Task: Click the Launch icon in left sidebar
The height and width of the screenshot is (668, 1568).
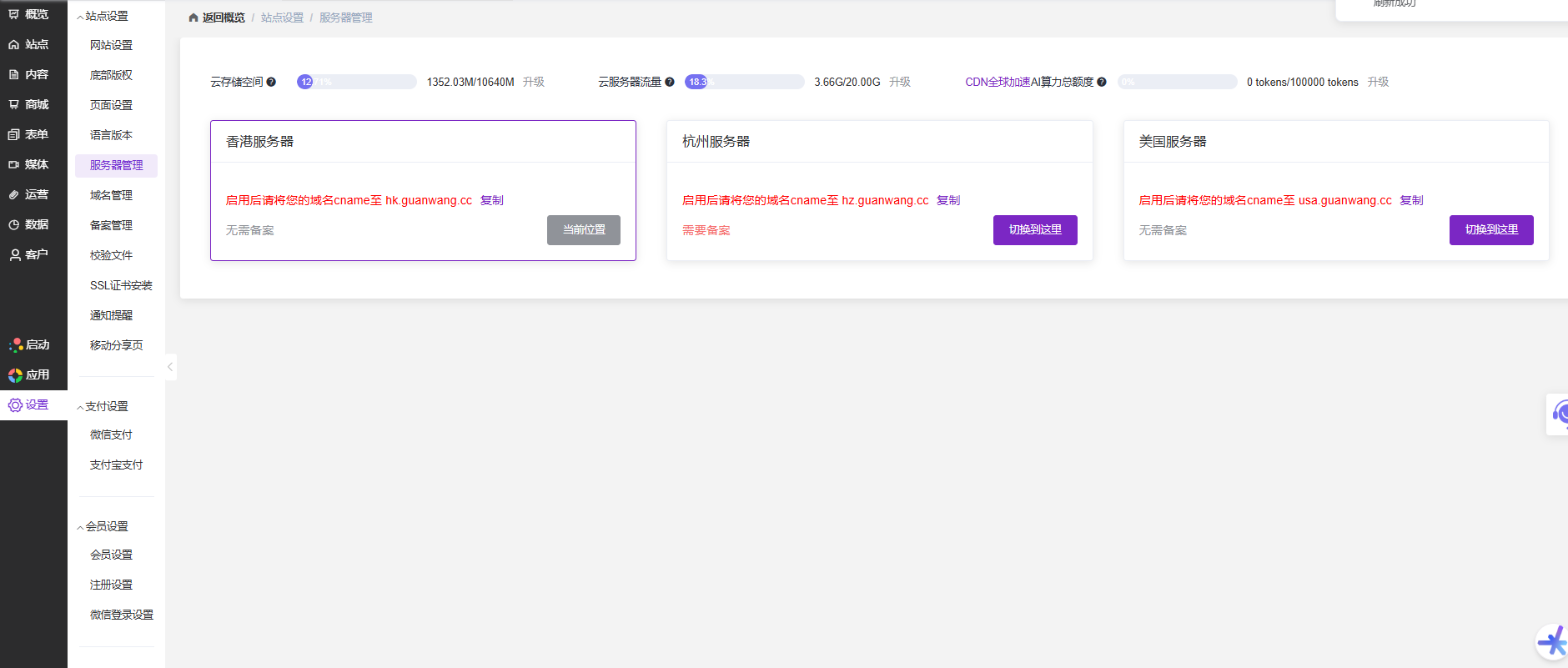Action: (15, 345)
